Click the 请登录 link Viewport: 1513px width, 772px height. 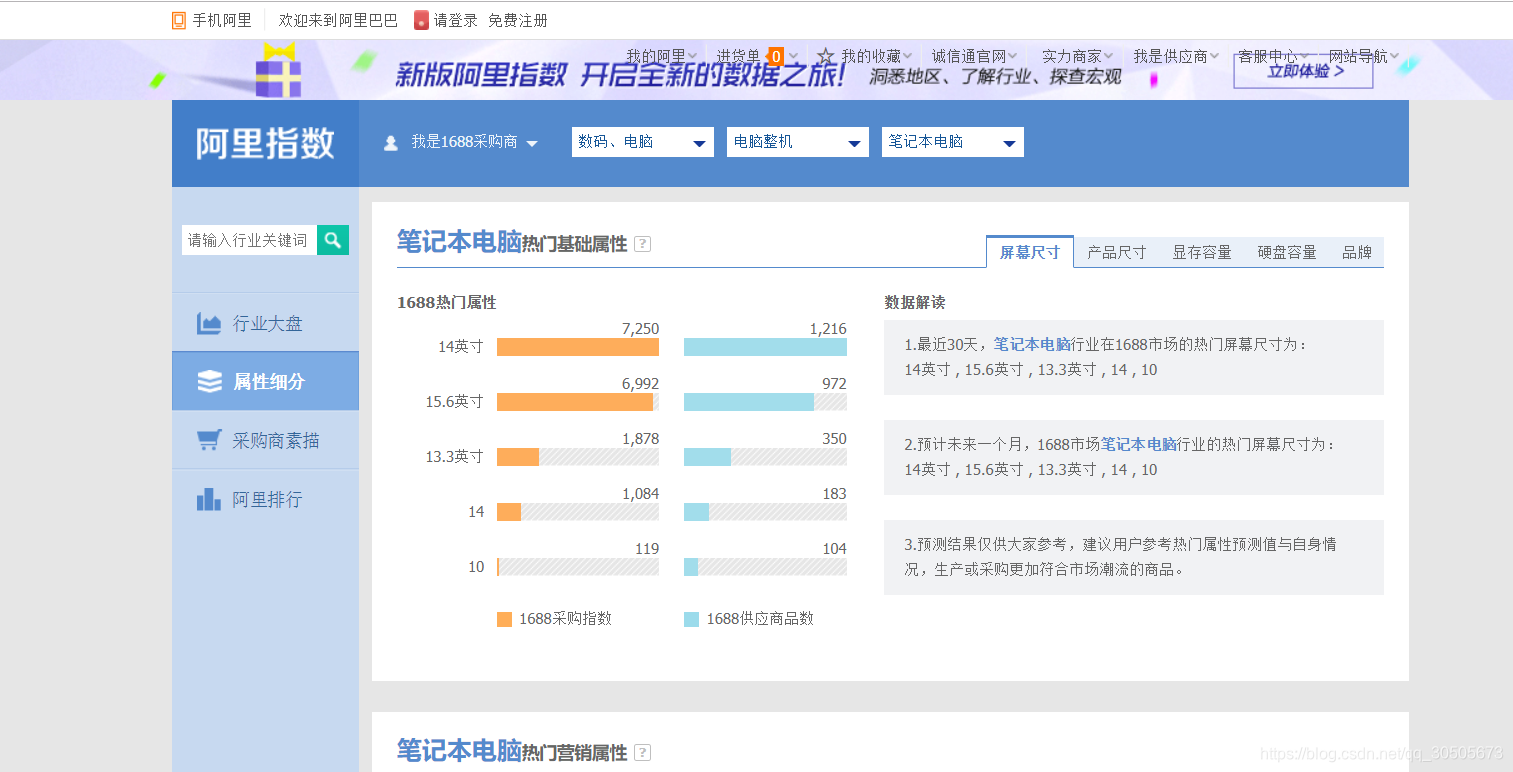point(456,20)
